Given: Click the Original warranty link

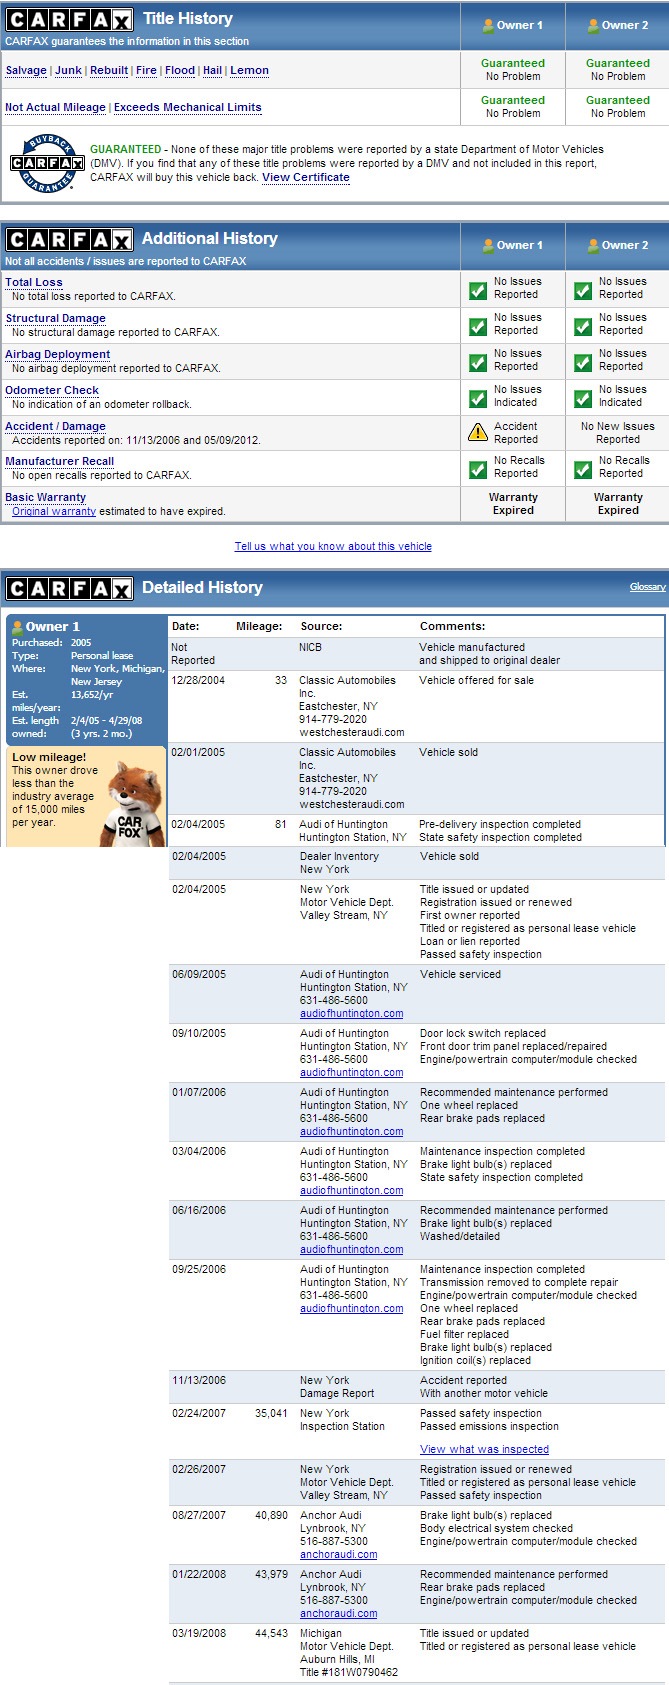Looking at the screenshot, I should tap(54, 512).
